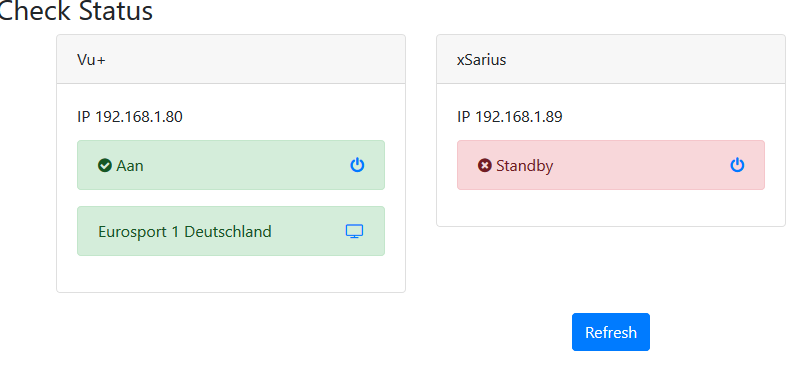Select the Vu+ card header
The width and height of the screenshot is (808, 379).
click(x=231, y=59)
